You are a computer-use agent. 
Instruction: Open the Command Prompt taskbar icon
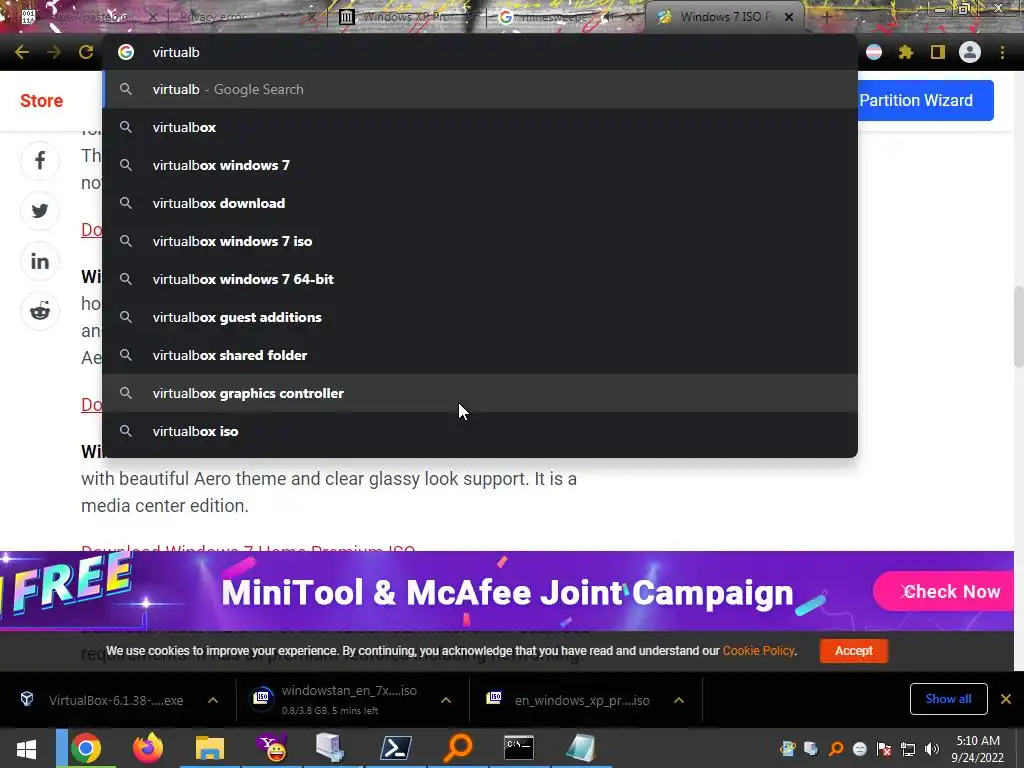(519, 748)
